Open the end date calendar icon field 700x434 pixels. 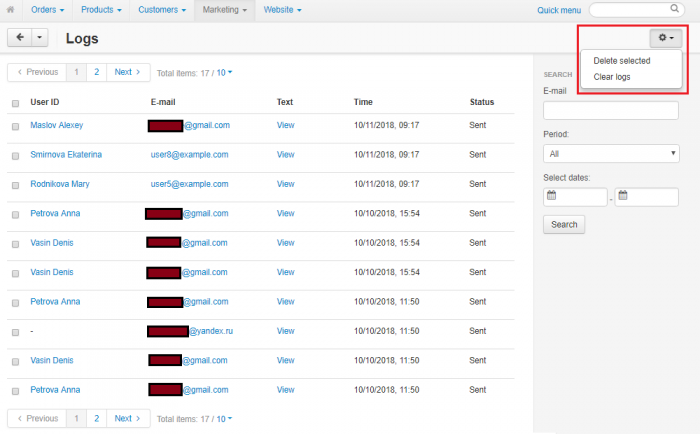pos(646,197)
